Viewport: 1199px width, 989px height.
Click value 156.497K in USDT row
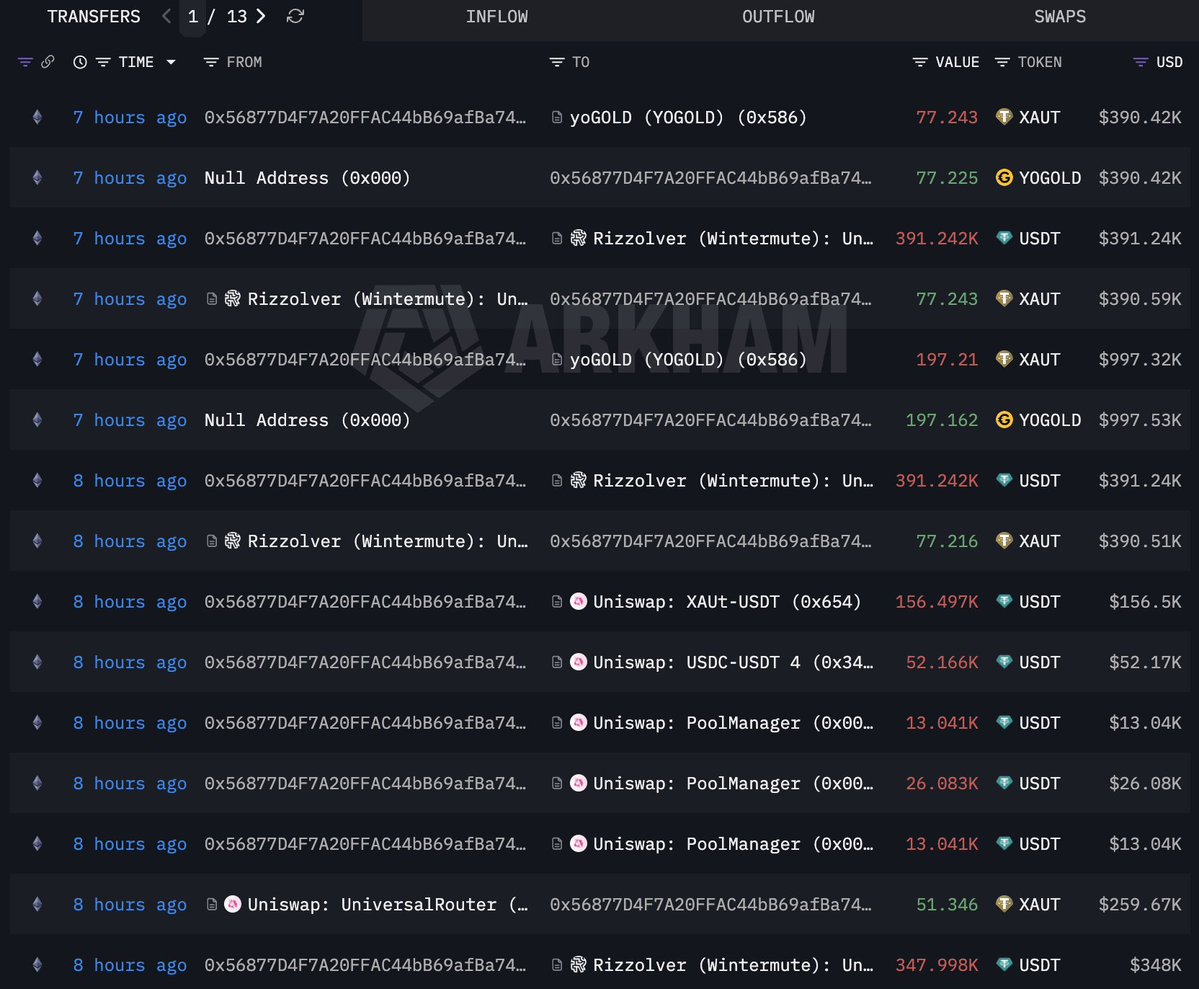(x=937, y=602)
